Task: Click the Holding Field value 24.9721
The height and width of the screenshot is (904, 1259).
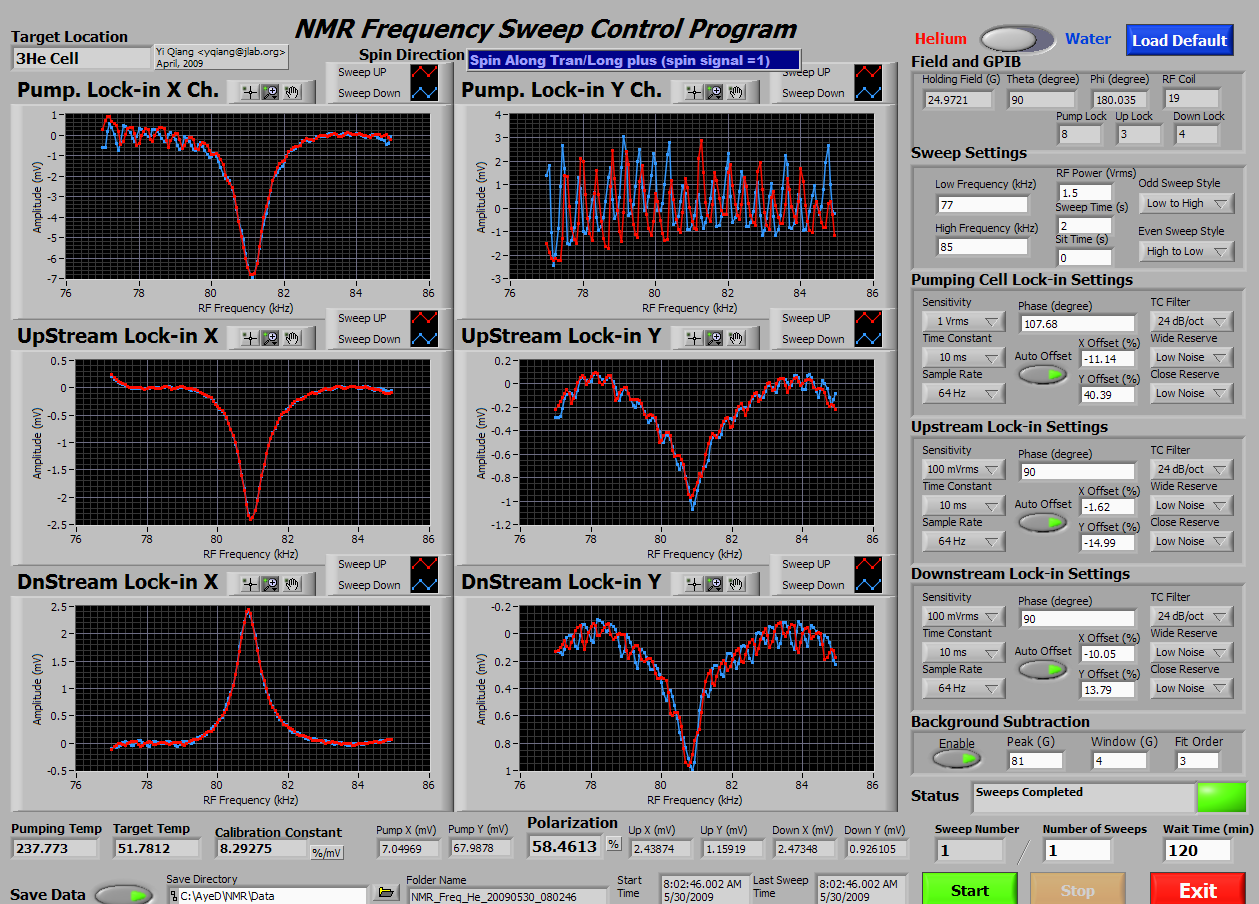Action: (x=957, y=99)
